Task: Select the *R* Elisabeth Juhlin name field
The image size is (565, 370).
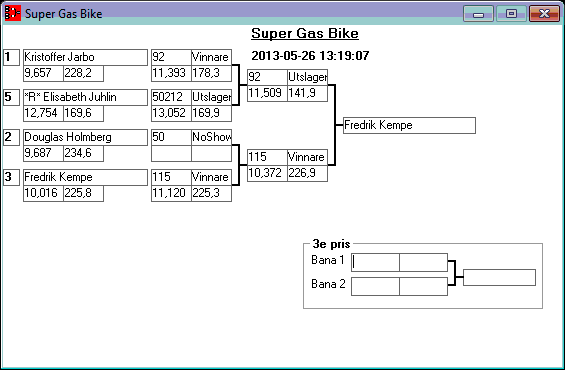Action: click(85, 97)
